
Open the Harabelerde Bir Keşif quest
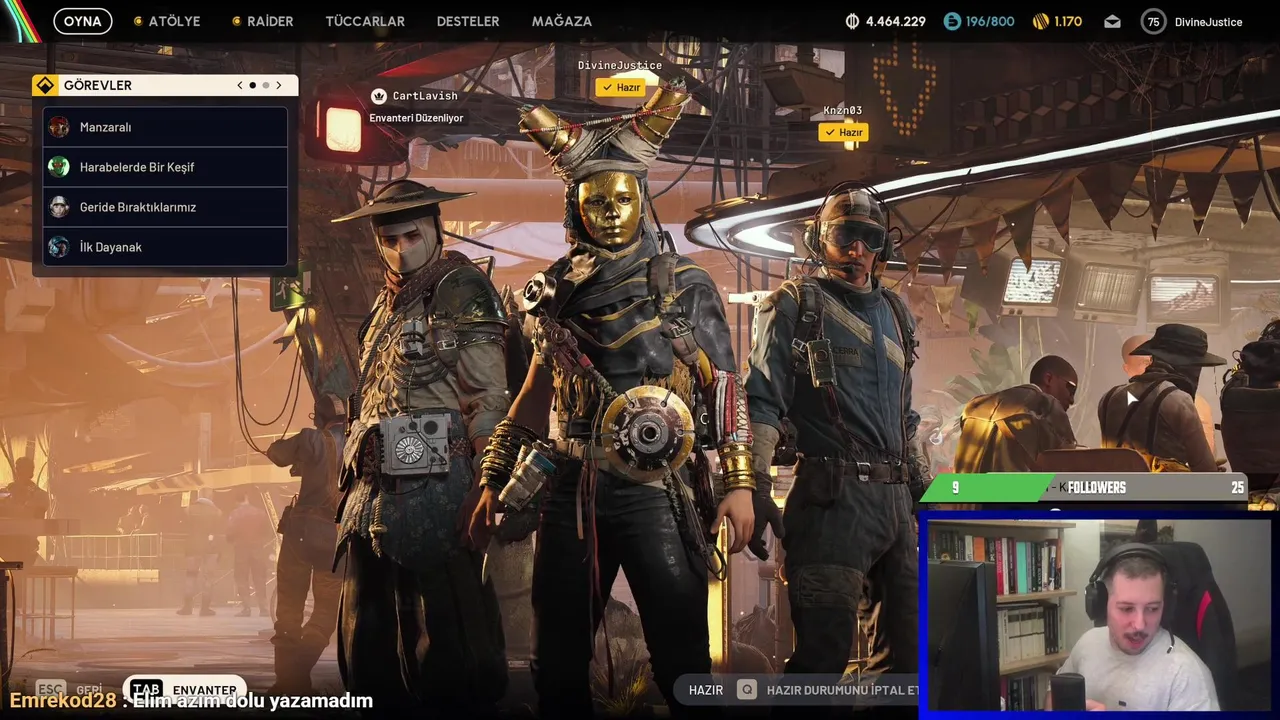coord(165,167)
